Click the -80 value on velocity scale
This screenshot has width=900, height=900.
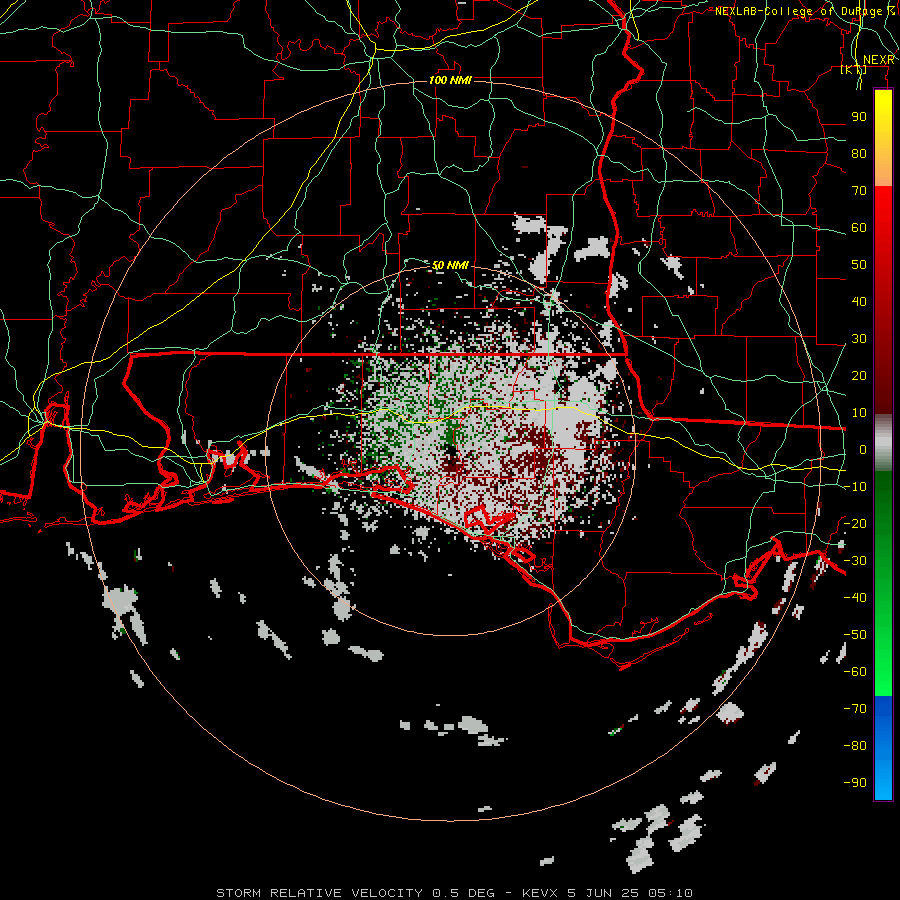pos(855,746)
